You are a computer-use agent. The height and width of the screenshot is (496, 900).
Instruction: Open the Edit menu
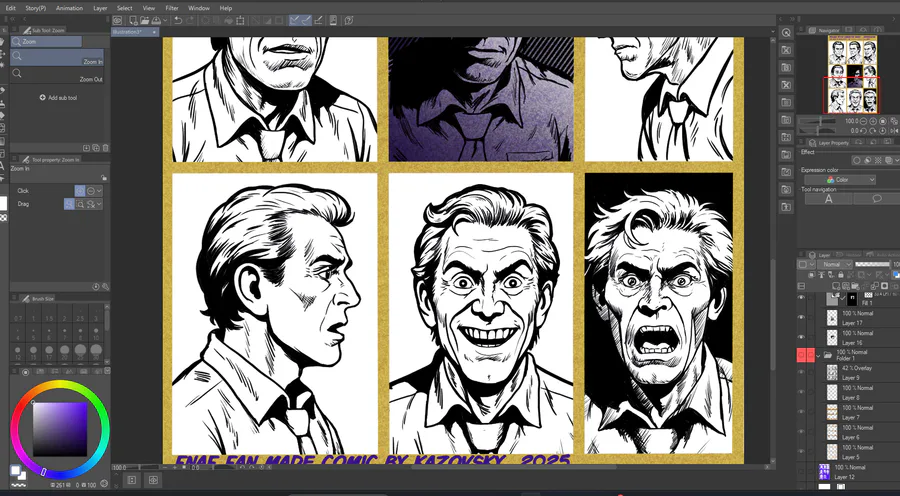(x=10, y=8)
